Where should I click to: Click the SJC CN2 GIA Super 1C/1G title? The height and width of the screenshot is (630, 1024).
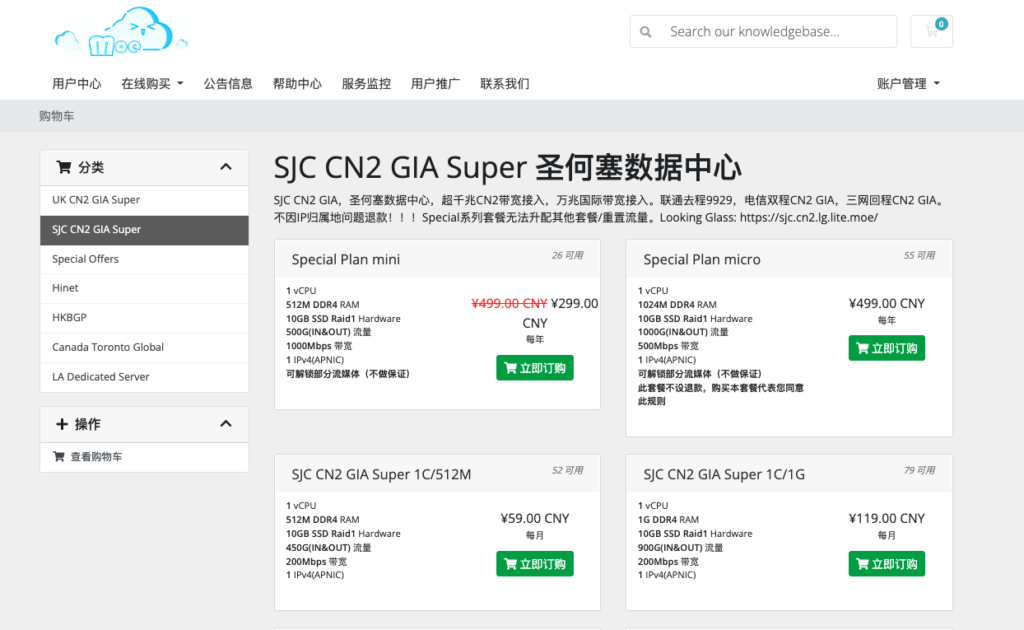[x=724, y=475]
